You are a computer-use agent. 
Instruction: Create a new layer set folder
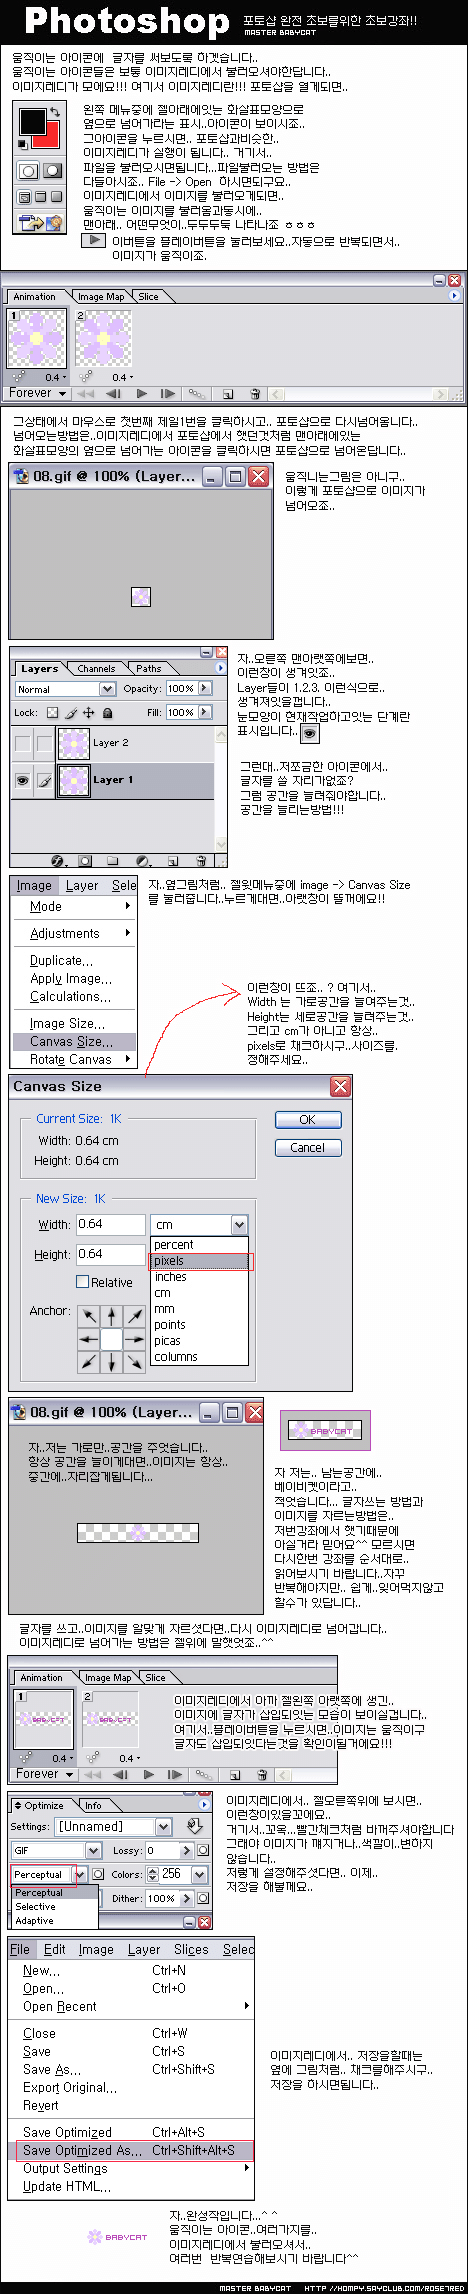(113, 860)
